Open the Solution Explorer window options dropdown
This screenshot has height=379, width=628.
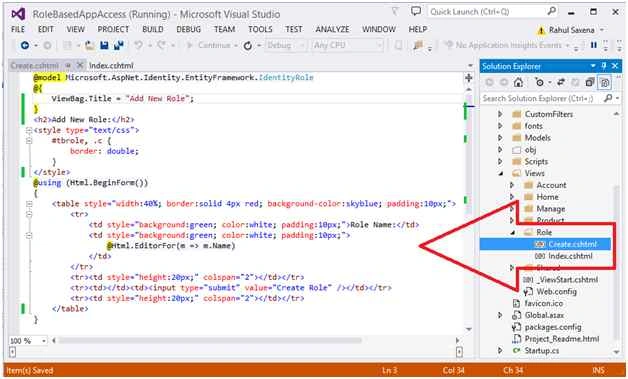pos(593,66)
